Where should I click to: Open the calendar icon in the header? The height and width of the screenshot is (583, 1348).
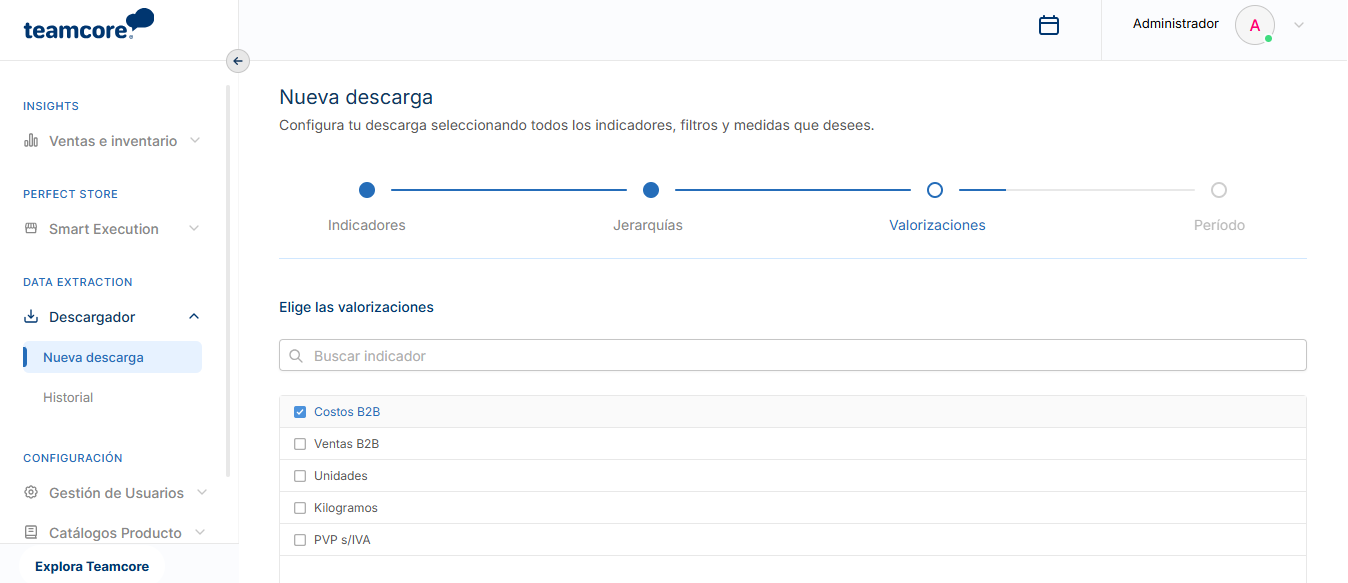click(x=1049, y=25)
